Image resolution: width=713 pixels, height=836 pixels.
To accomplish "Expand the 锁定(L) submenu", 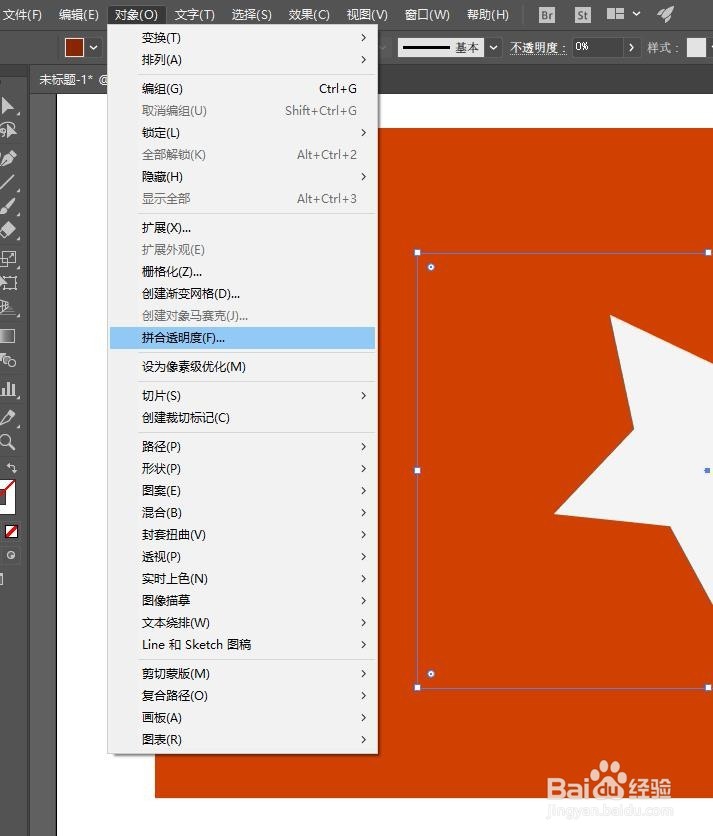I will 243,133.
